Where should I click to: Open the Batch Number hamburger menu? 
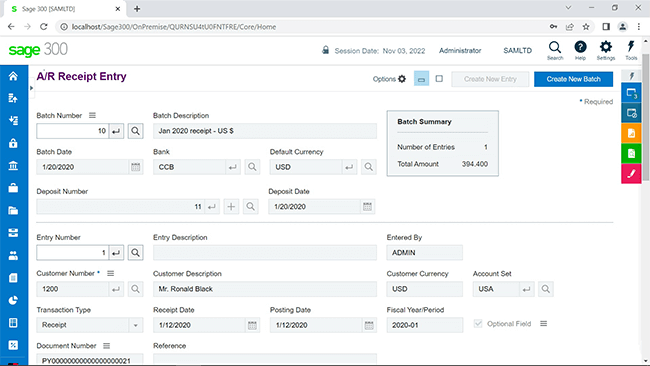92,115
